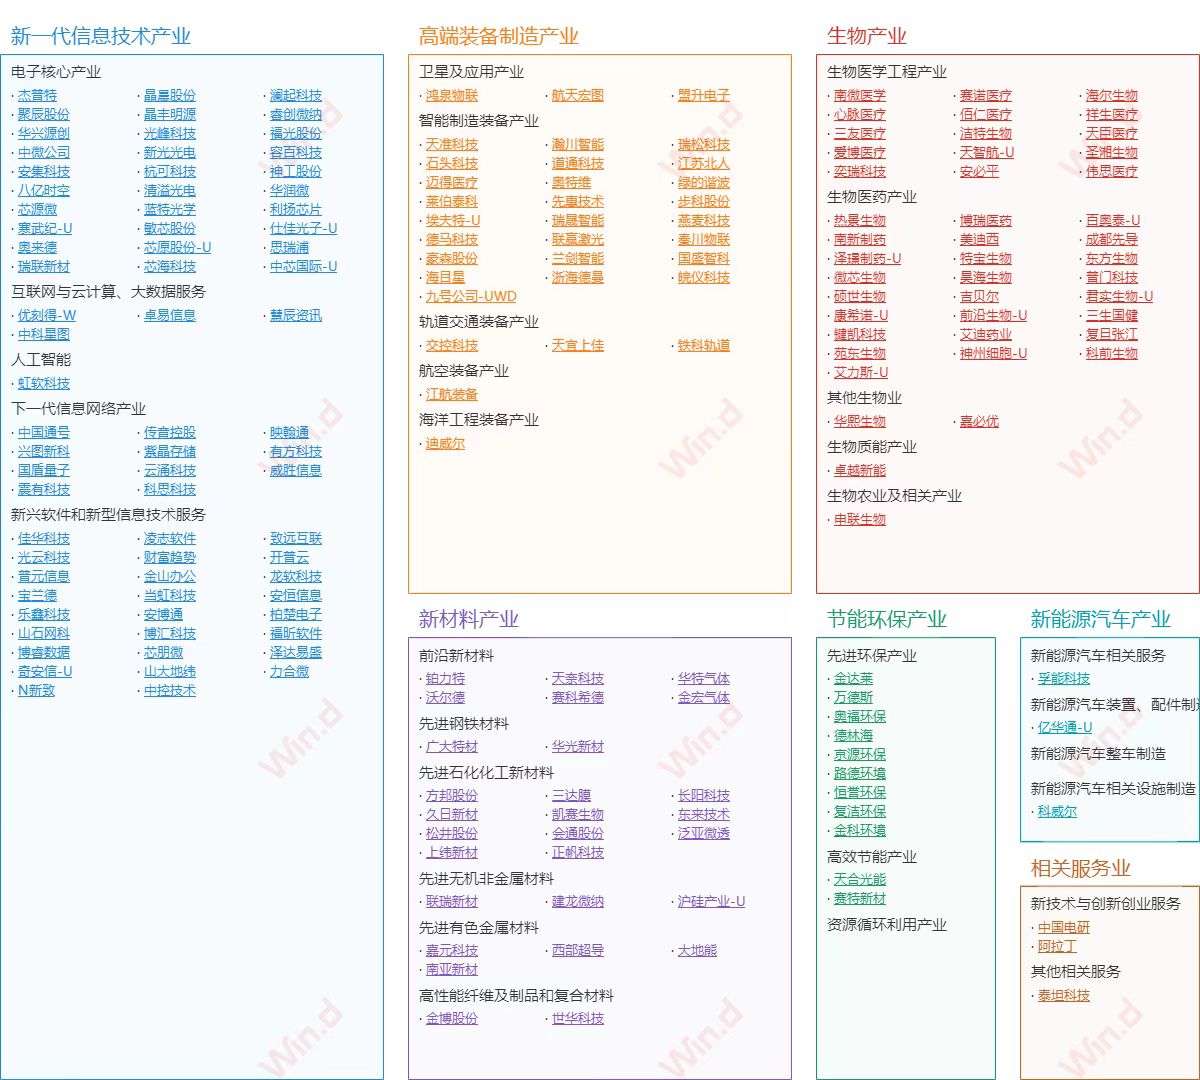1200x1080 pixels.
Task: Open the 中微公司 link
Action: pyautogui.click(x=44, y=153)
